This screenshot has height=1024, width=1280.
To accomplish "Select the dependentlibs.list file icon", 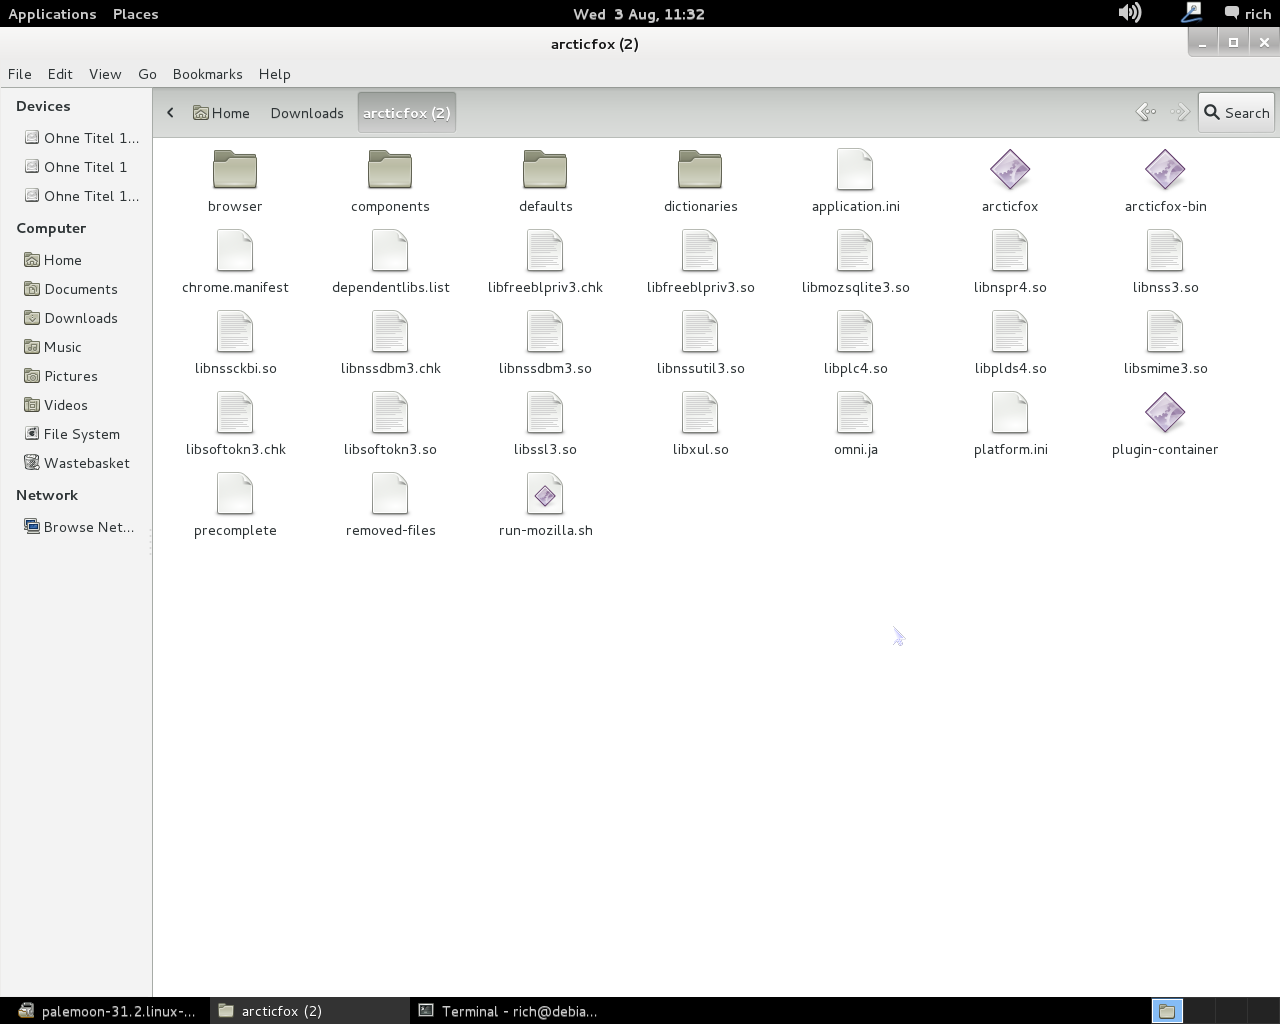I will [x=390, y=251].
